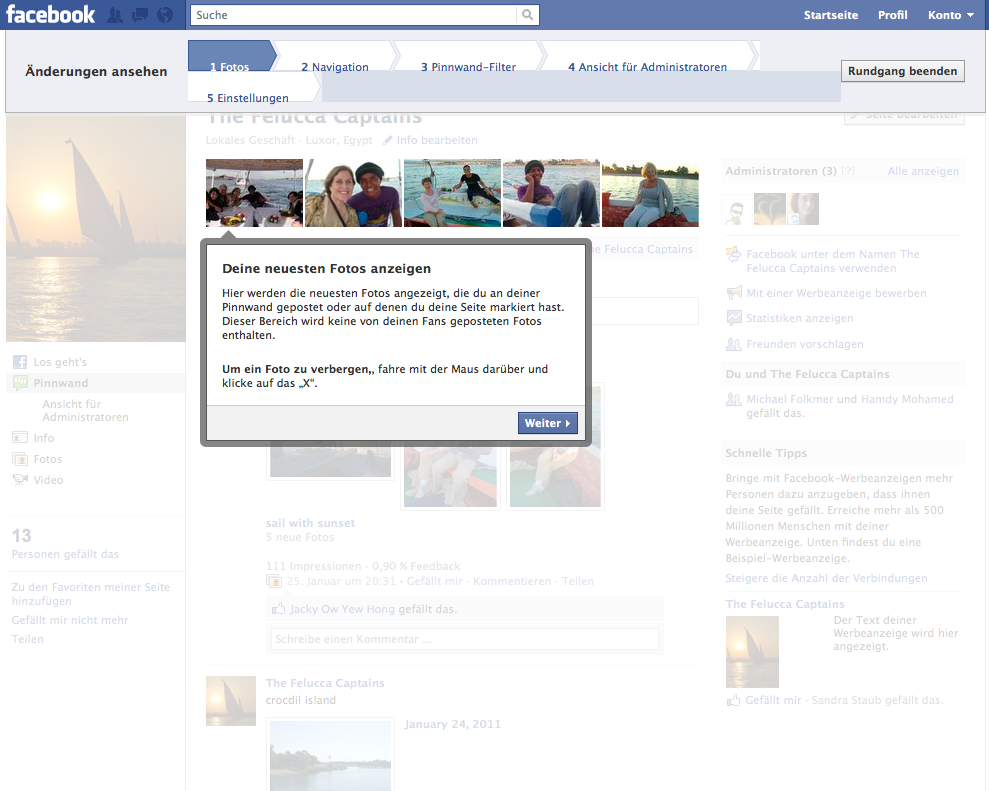Image resolution: width=989 pixels, height=791 pixels.
Task: Click megaphone icon beside Werbeanzeige bewerben
Action: 734,293
